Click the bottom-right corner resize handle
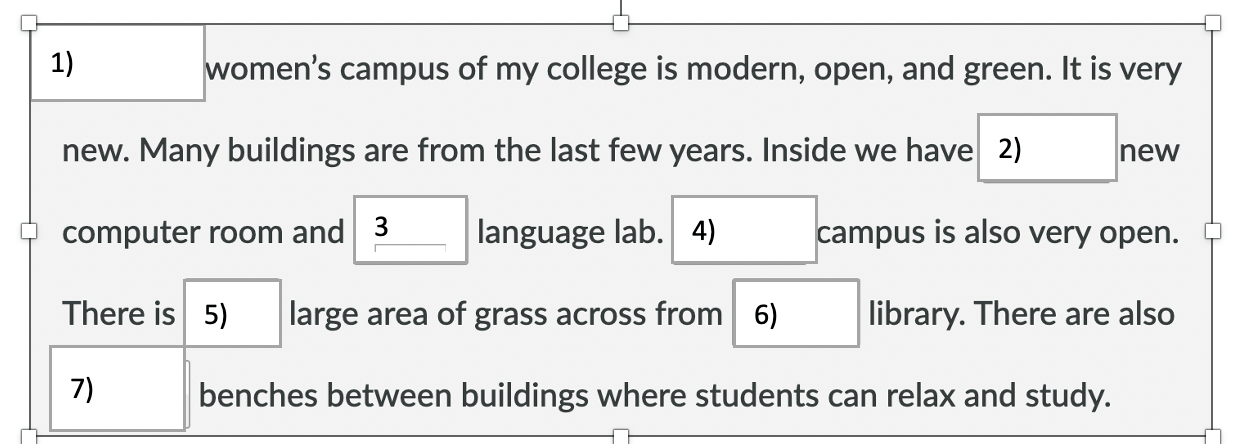 pyautogui.click(x=1213, y=437)
